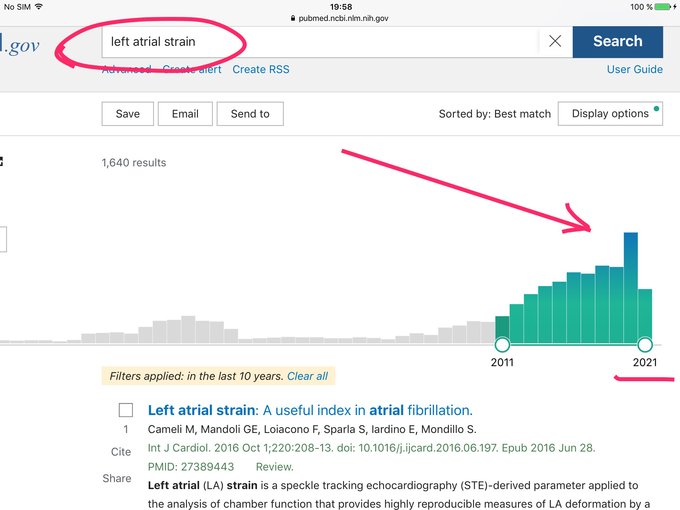Open the Display options dropdown
680x510 pixels.
(610, 114)
